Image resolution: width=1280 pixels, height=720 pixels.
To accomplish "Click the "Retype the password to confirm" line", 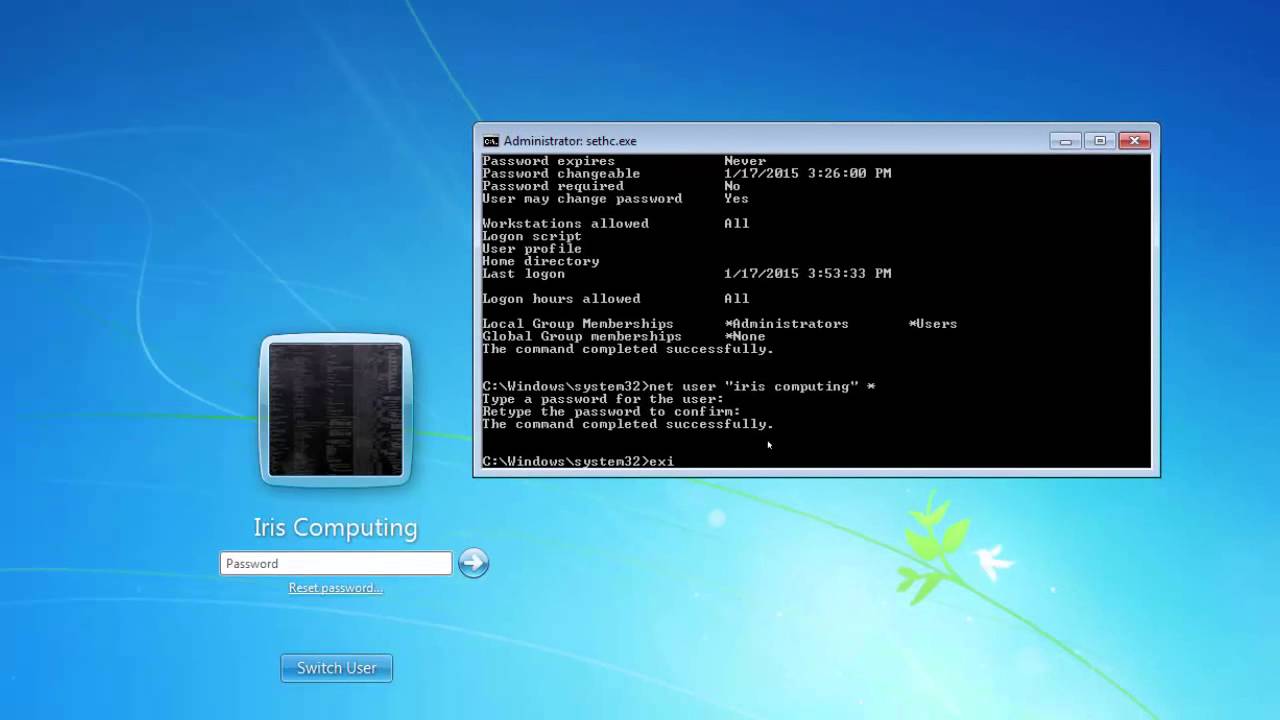I will [610, 411].
